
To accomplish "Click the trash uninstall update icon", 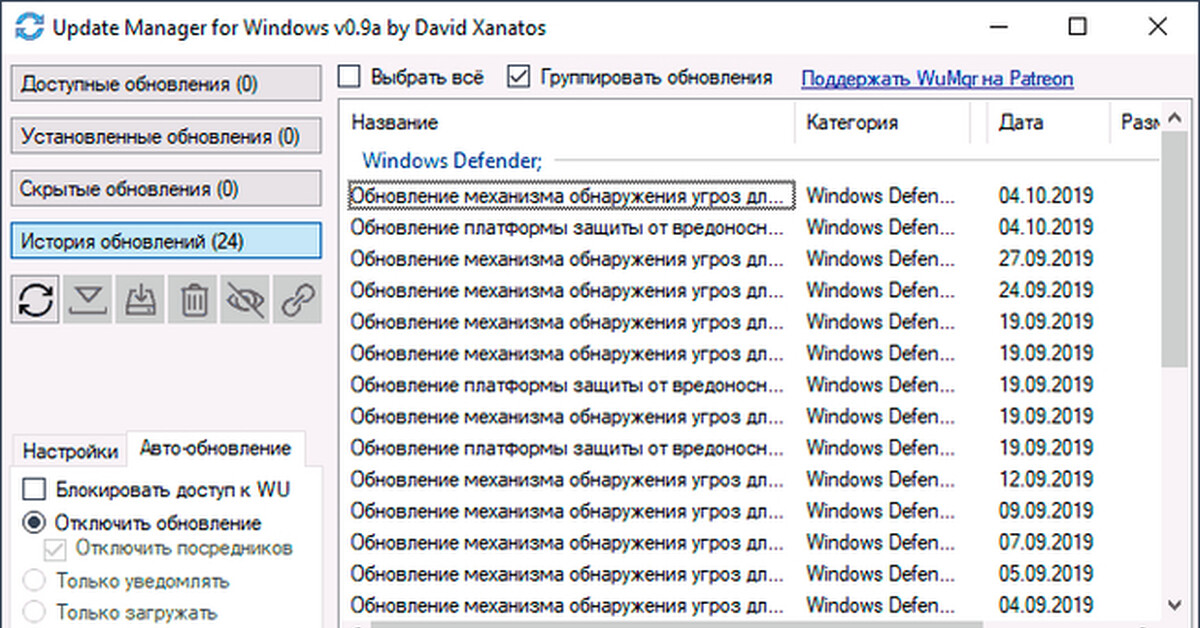I will click(x=194, y=300).
